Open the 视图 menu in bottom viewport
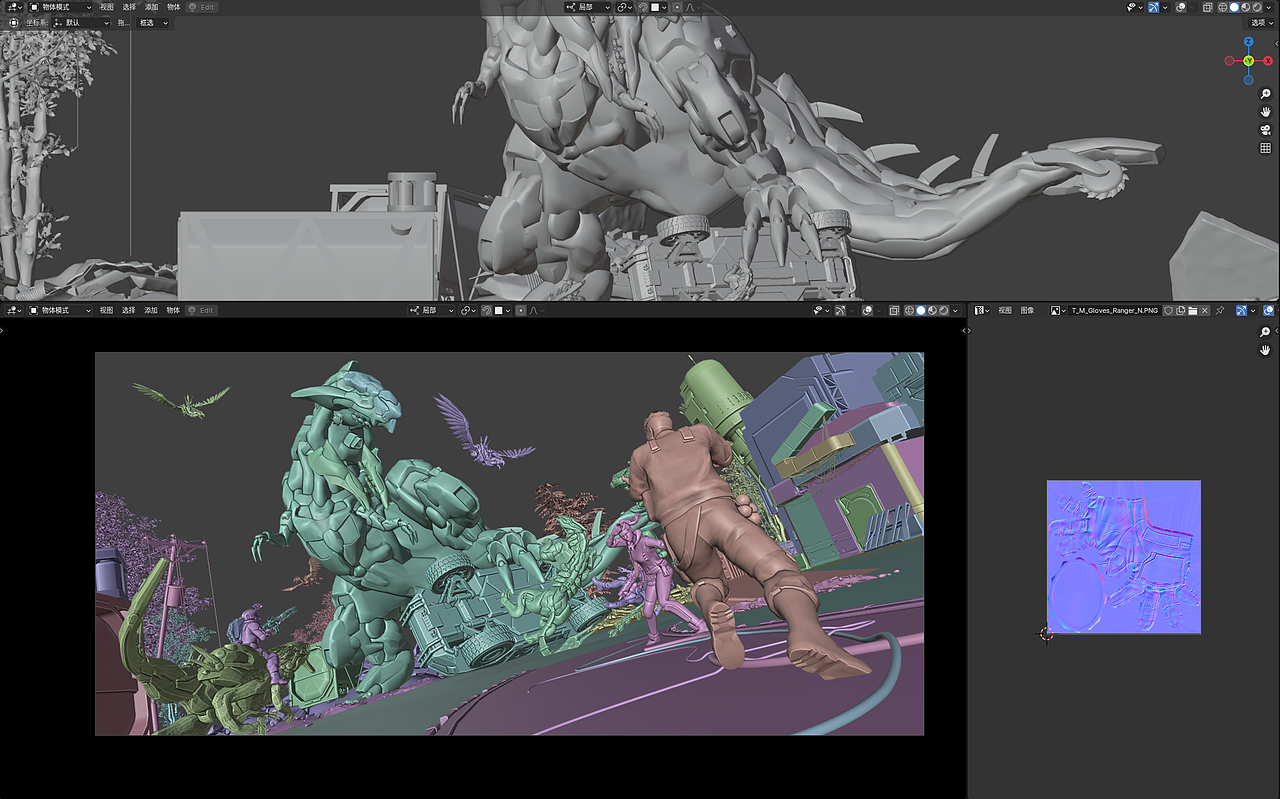Image resolution: width=1280 pixels, height=799 pixels. pyautogui.click(x=107, y=310)
